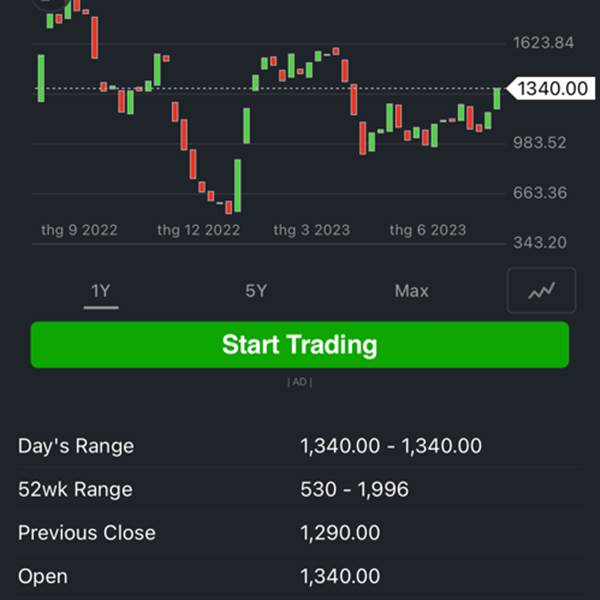Image resolution: width=600 pixels, height=600 pixels.
Task: Open the chart type line icon button
Action: (541, 291)
